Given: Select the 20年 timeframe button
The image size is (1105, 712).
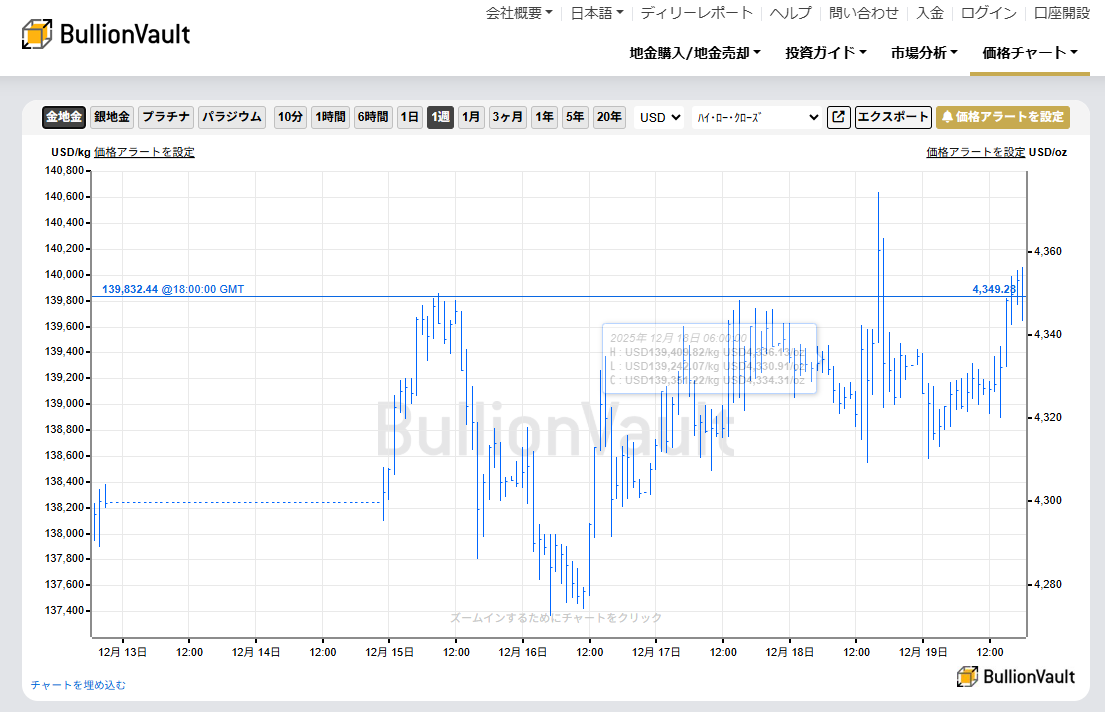Looking at the screenshot, I should [609, 117].
